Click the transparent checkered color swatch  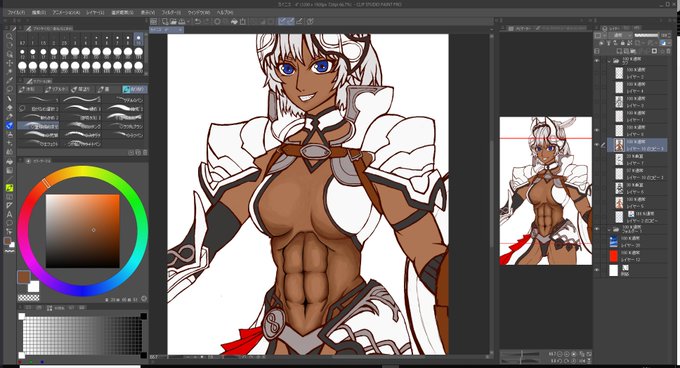click(x=28, y=298)
